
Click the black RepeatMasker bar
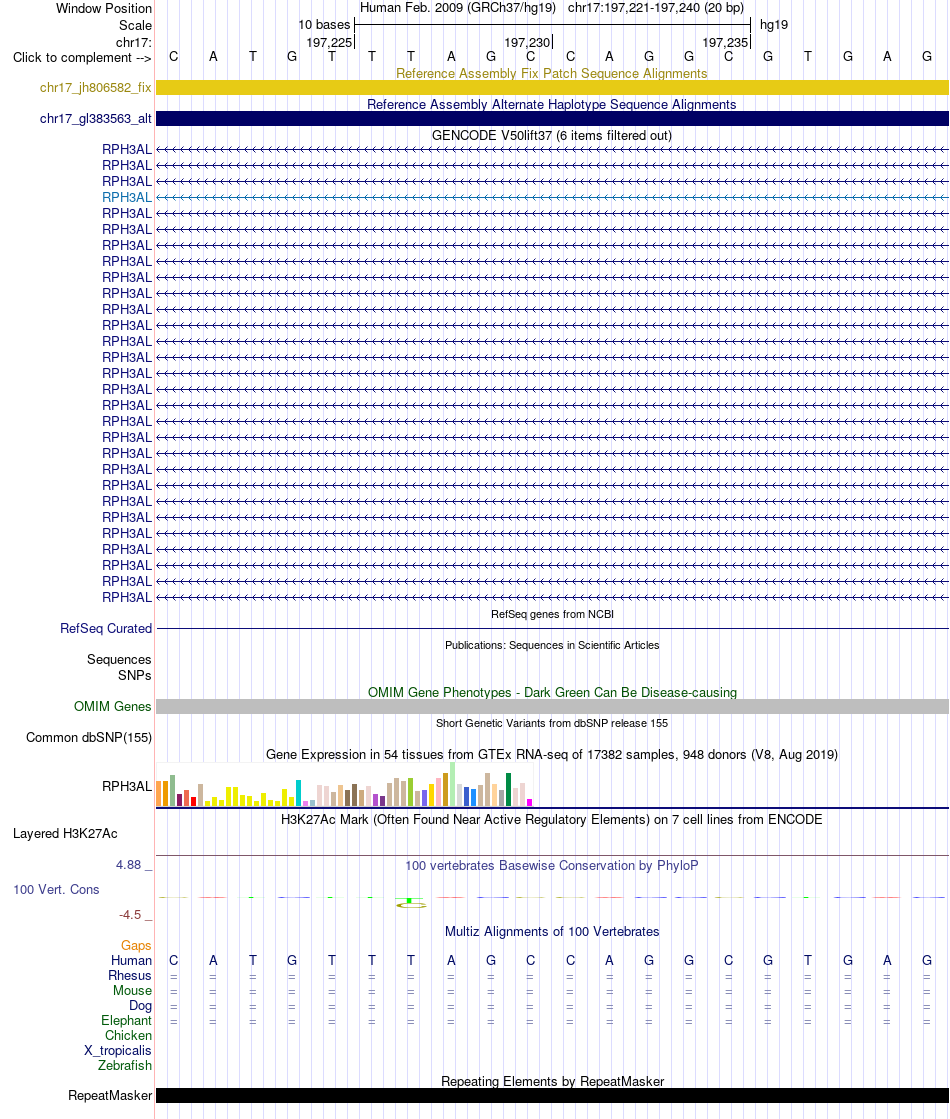click(552, 1095)
